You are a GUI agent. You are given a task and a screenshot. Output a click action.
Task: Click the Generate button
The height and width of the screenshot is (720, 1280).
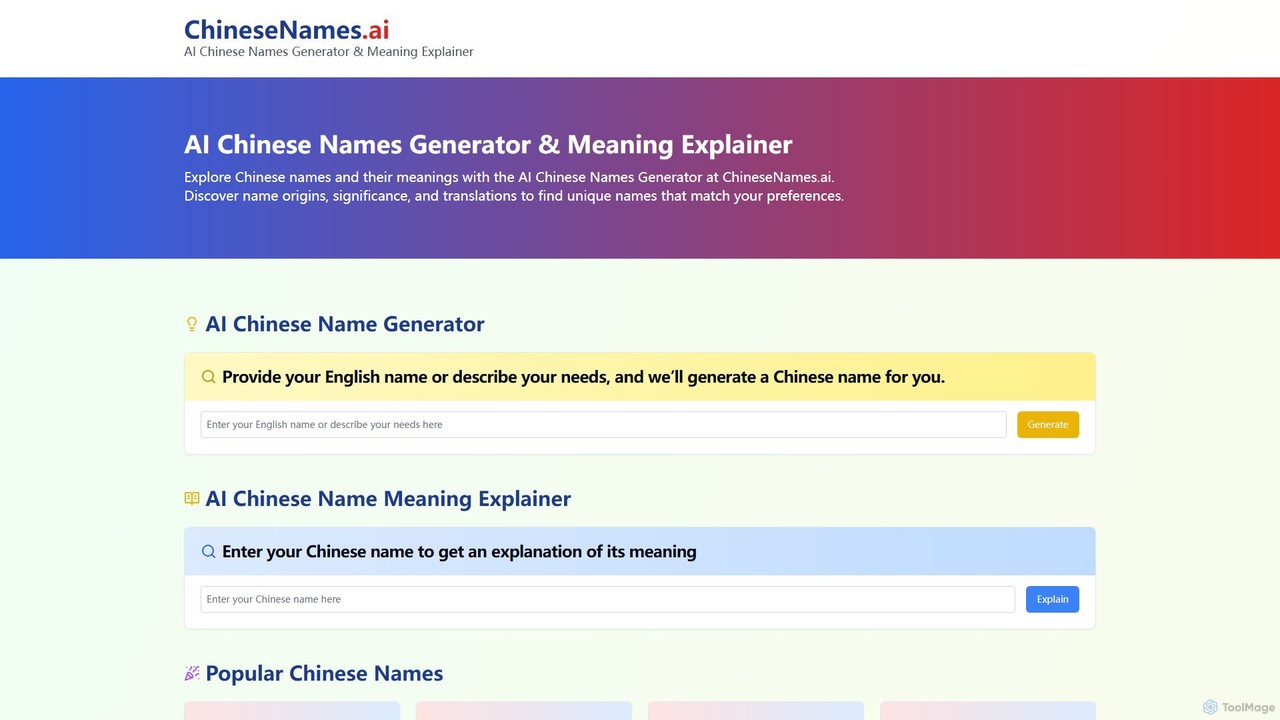[1048, 424]
